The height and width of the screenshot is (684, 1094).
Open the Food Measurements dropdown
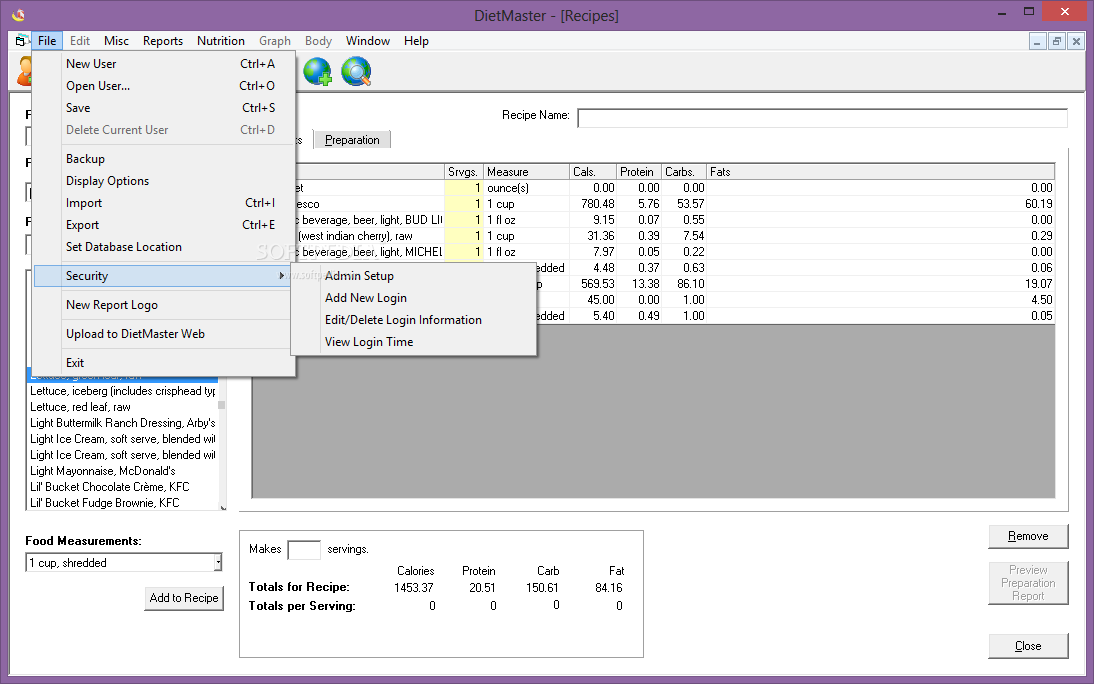[218, 562]
